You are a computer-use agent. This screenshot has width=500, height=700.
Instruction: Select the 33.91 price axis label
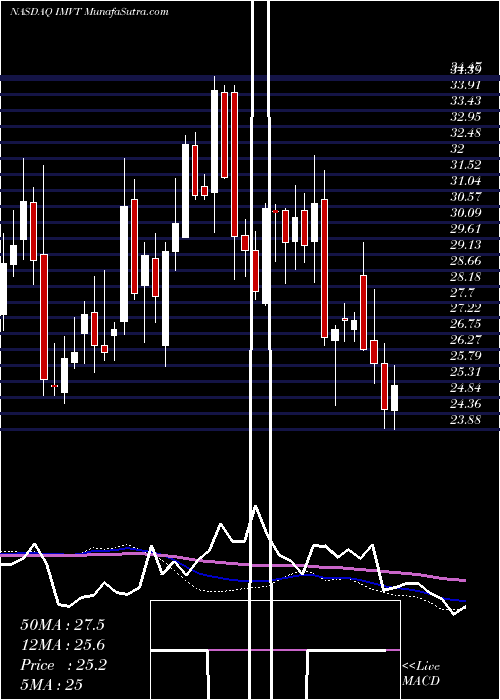[x=466, y=84]
